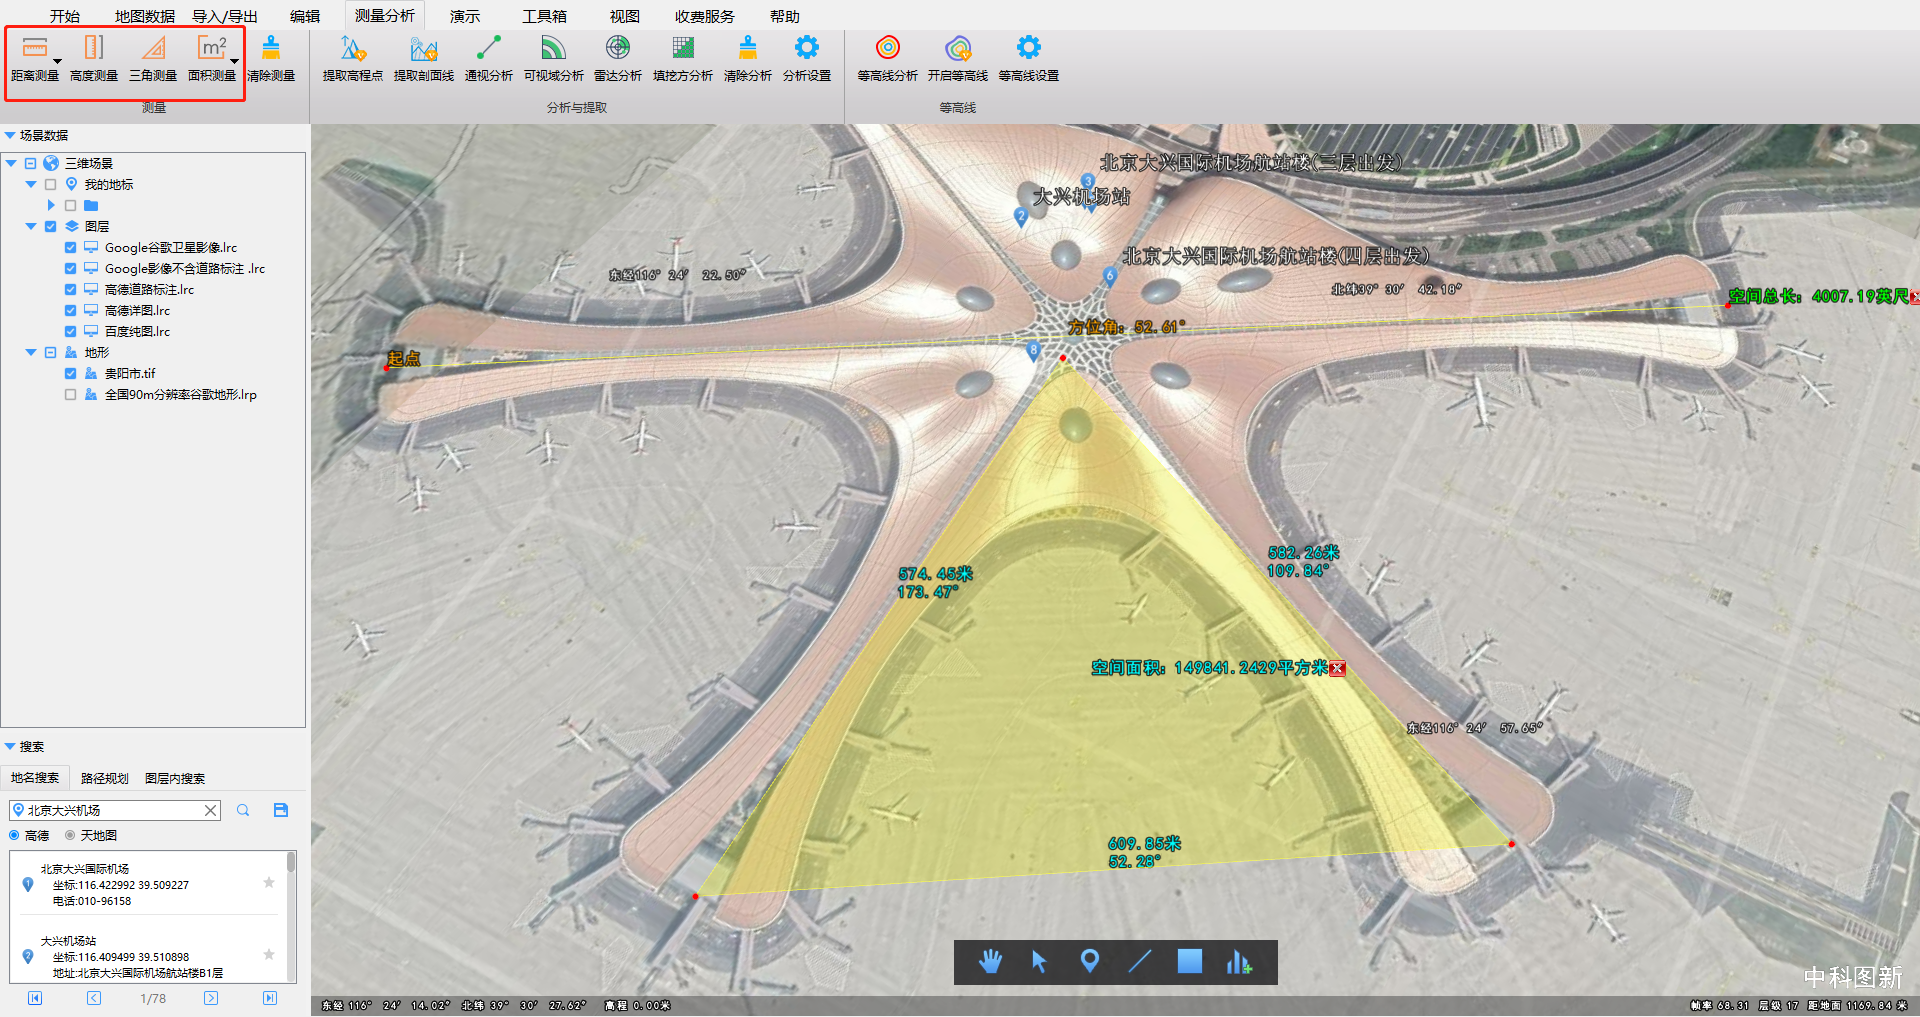Open the 工具箱 menu tab
The width and height of the screenshot is (1920, 1017).
click(545, 16)
